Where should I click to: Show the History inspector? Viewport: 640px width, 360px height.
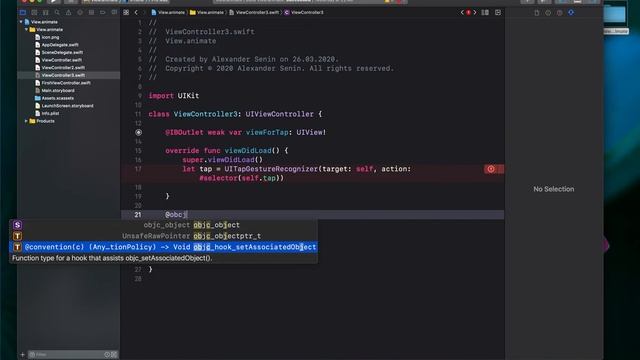point(548,13)
